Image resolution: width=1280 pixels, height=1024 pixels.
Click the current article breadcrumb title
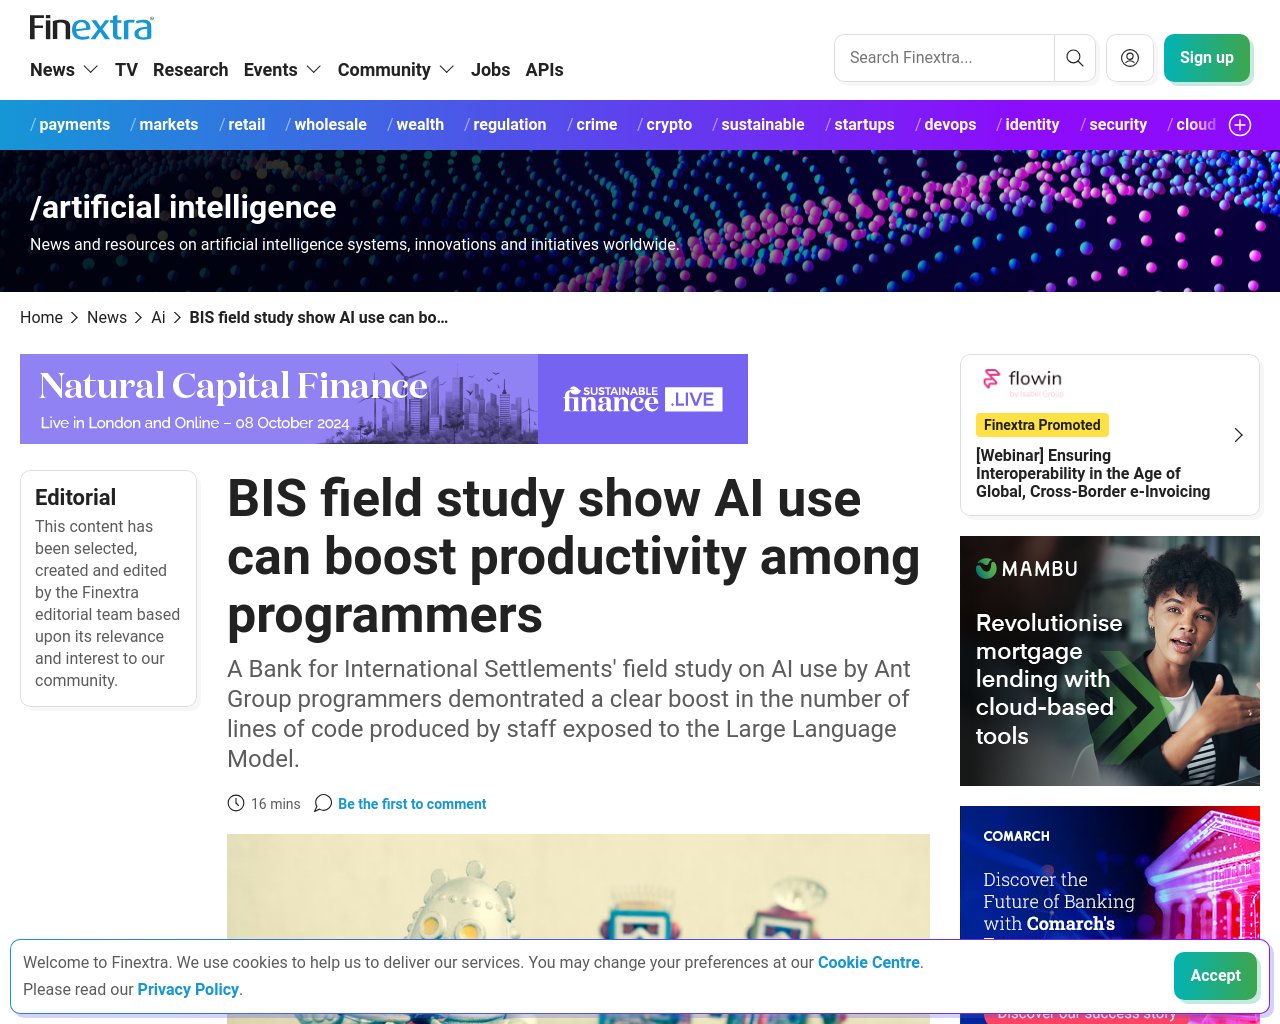coord(319,318)
